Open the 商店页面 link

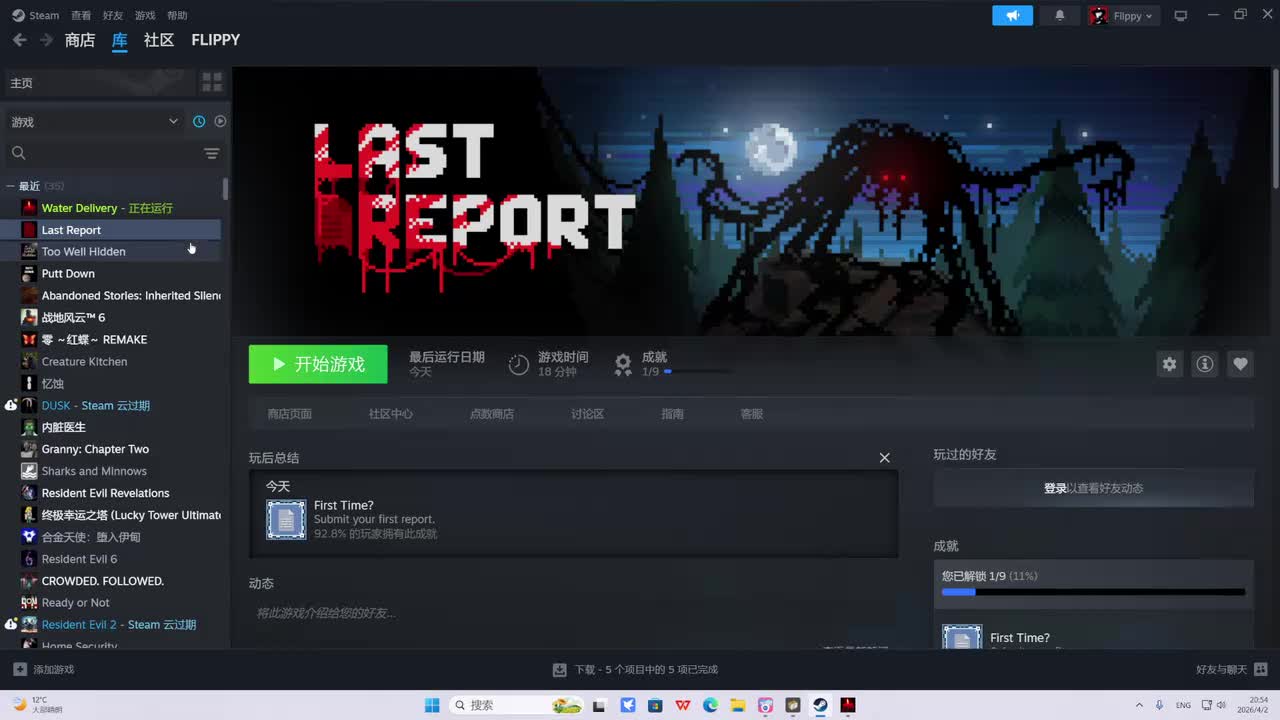pos(290,414)
